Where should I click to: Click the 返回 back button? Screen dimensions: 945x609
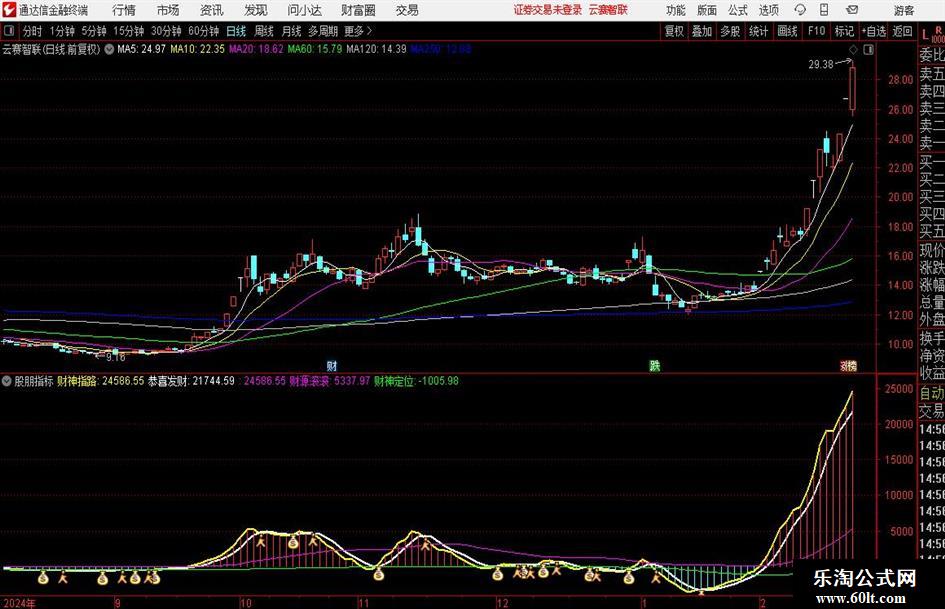[x=902, y=31]
